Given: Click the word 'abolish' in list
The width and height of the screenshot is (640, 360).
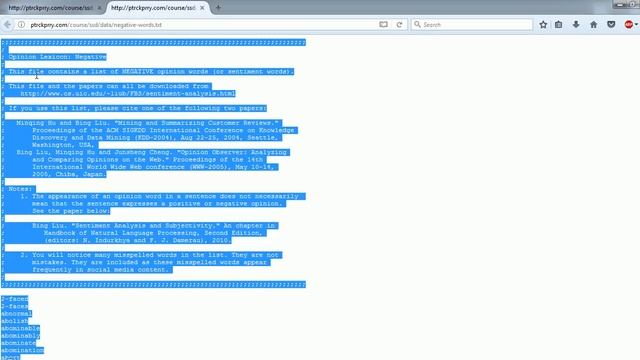Looking at the screenshot, I should tap(14, 321).
